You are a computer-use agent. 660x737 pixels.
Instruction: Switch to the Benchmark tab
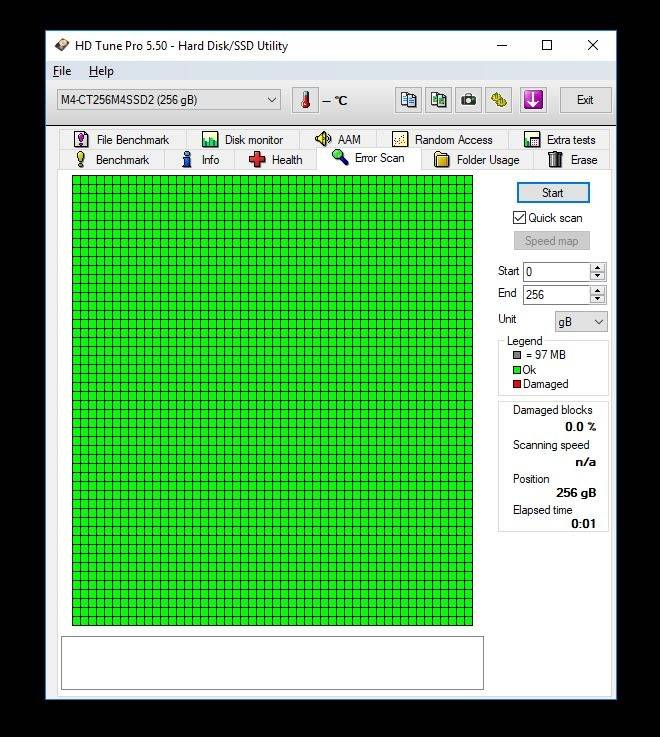[x=112, y=160]
